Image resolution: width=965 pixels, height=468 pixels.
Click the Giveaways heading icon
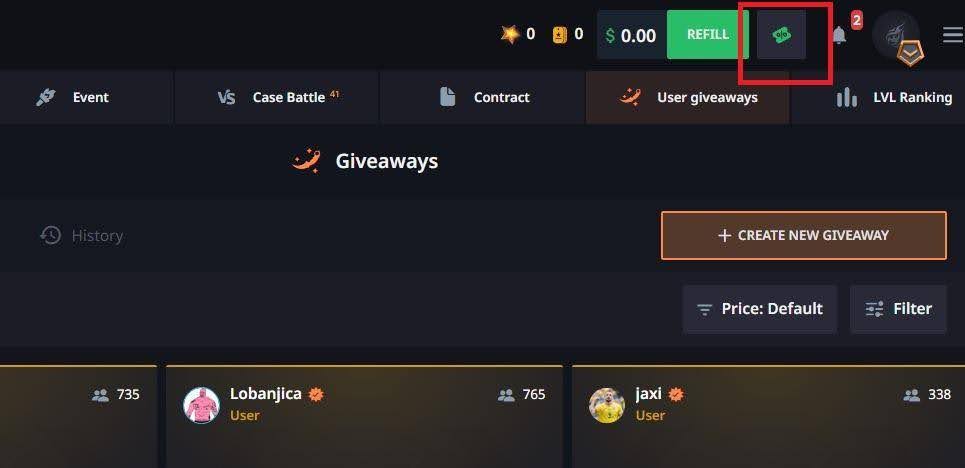[x=306, y=161]
